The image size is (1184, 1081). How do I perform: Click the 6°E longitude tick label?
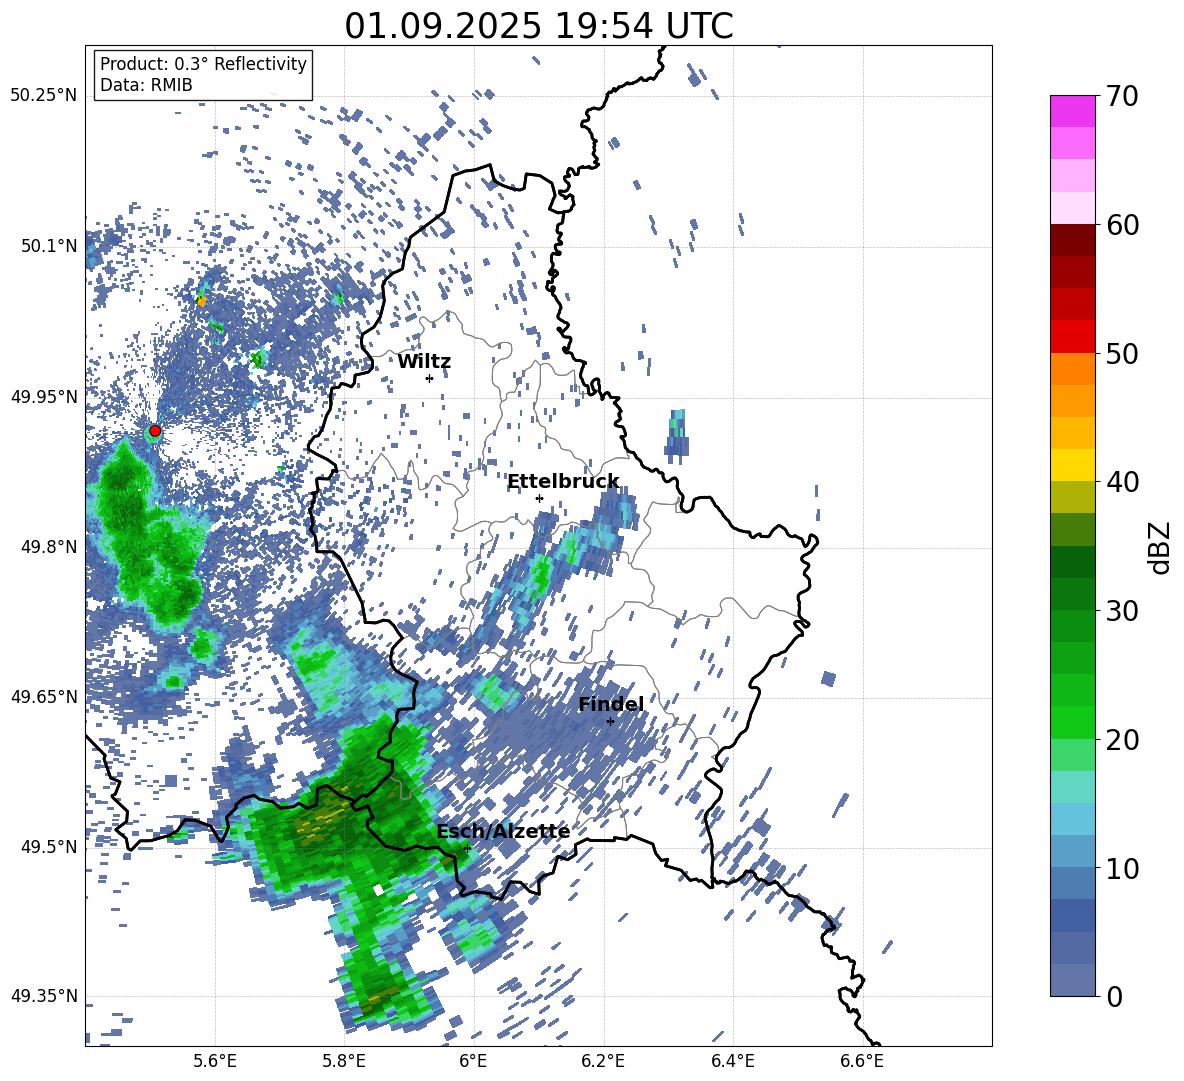(473, 1061)
